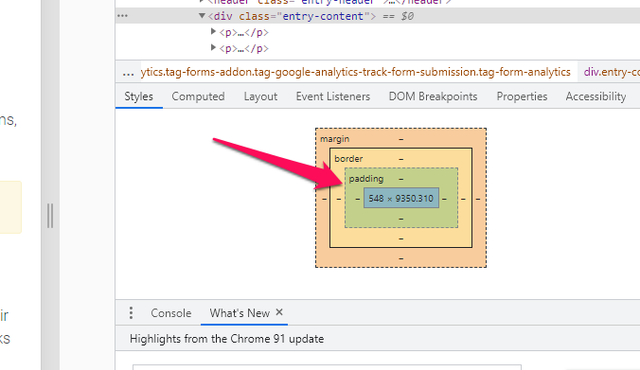Open the Computed tab
The height and width of the screenshot is (370, 640).
[198, 96]
